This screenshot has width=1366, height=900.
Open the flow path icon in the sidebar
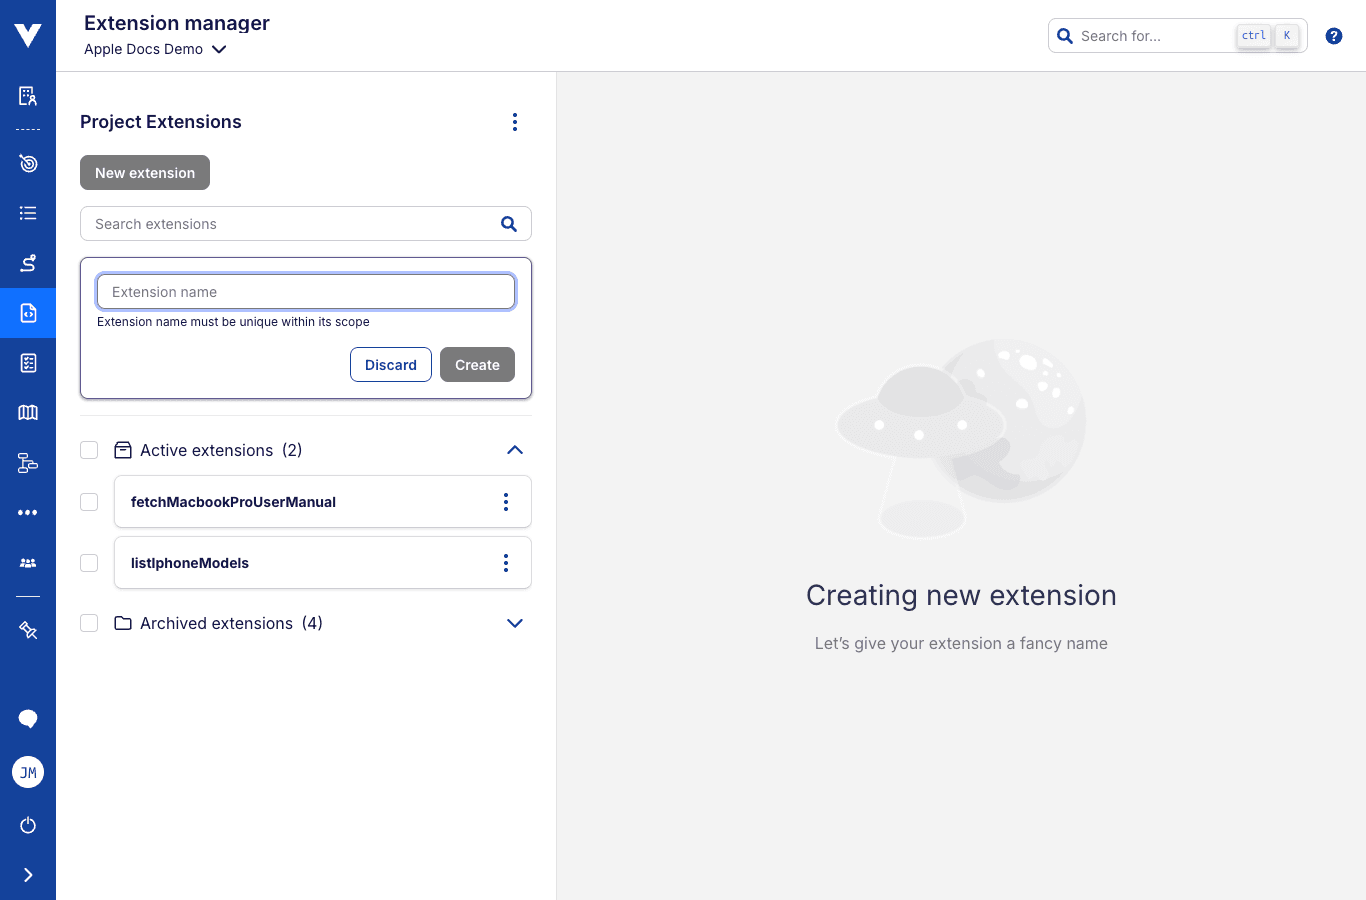(27, 263)
